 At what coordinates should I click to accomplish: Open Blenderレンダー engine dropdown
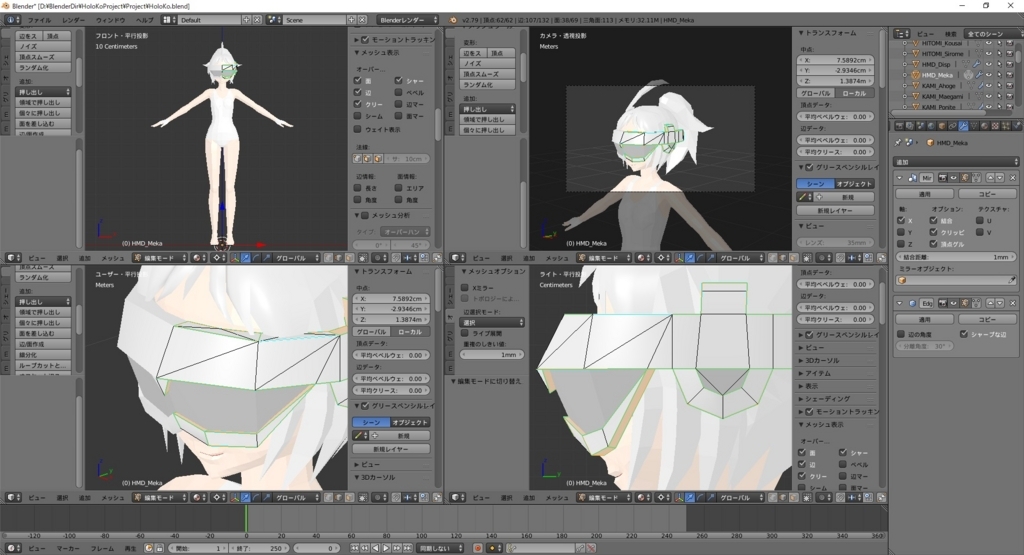pos(408,20)
